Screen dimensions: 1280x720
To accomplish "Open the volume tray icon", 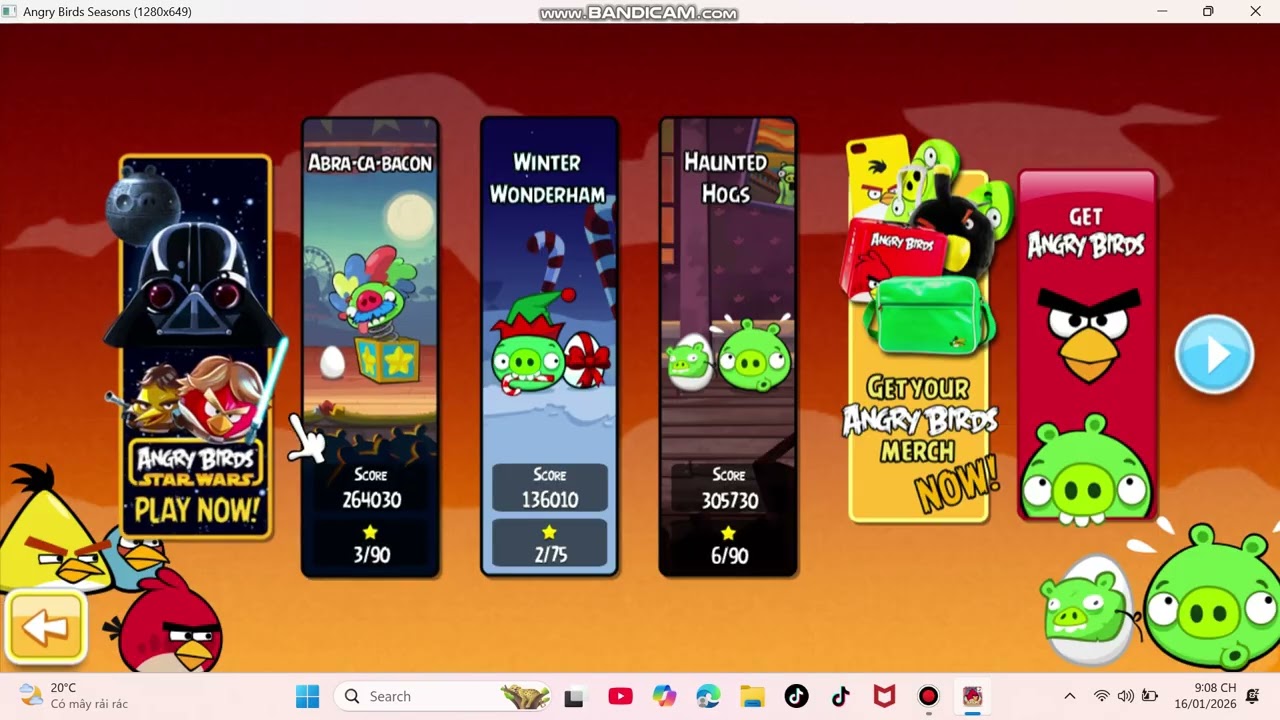I will (1125, 697).
